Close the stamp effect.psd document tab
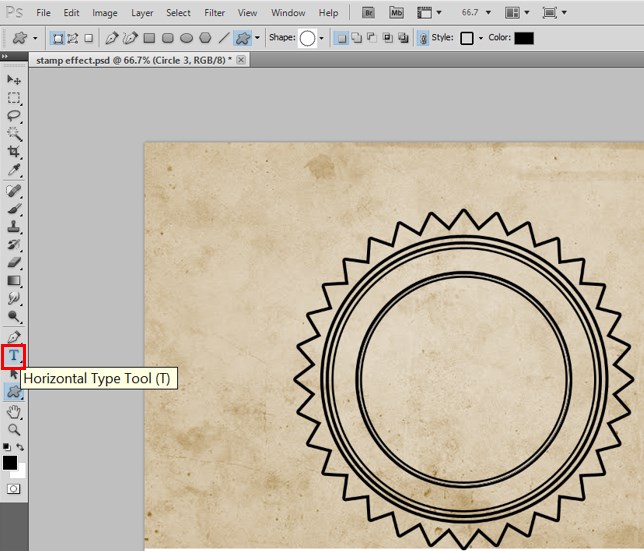Image resolution: width=644 pixels, height=551 pixels. coord(241,60)
